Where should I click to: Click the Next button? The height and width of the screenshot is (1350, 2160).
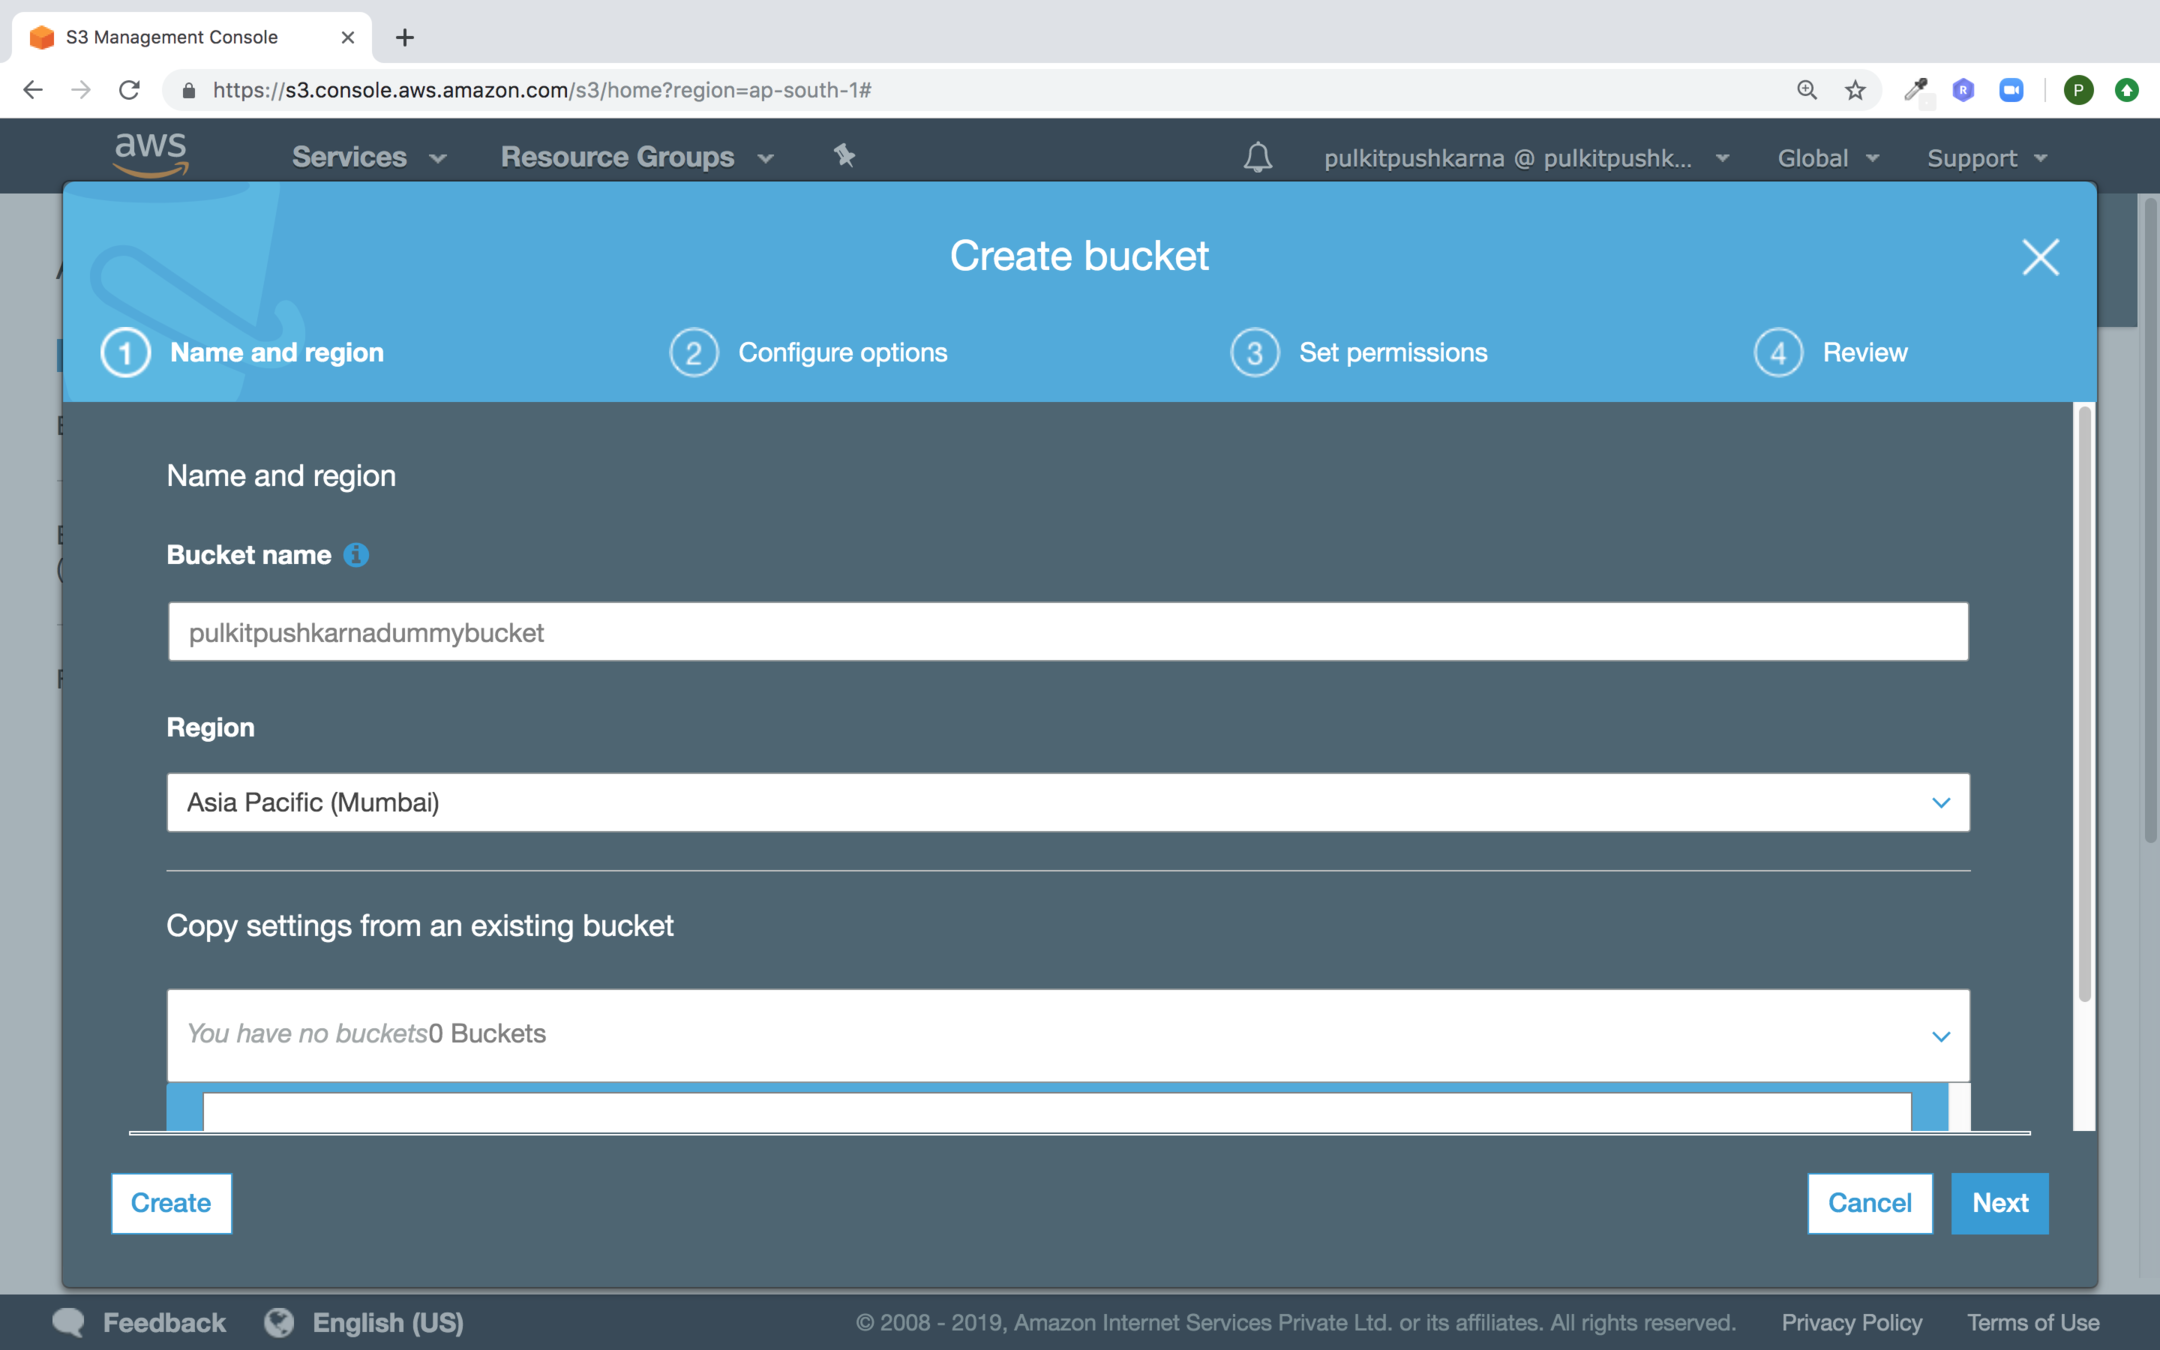(1999, 1203)
